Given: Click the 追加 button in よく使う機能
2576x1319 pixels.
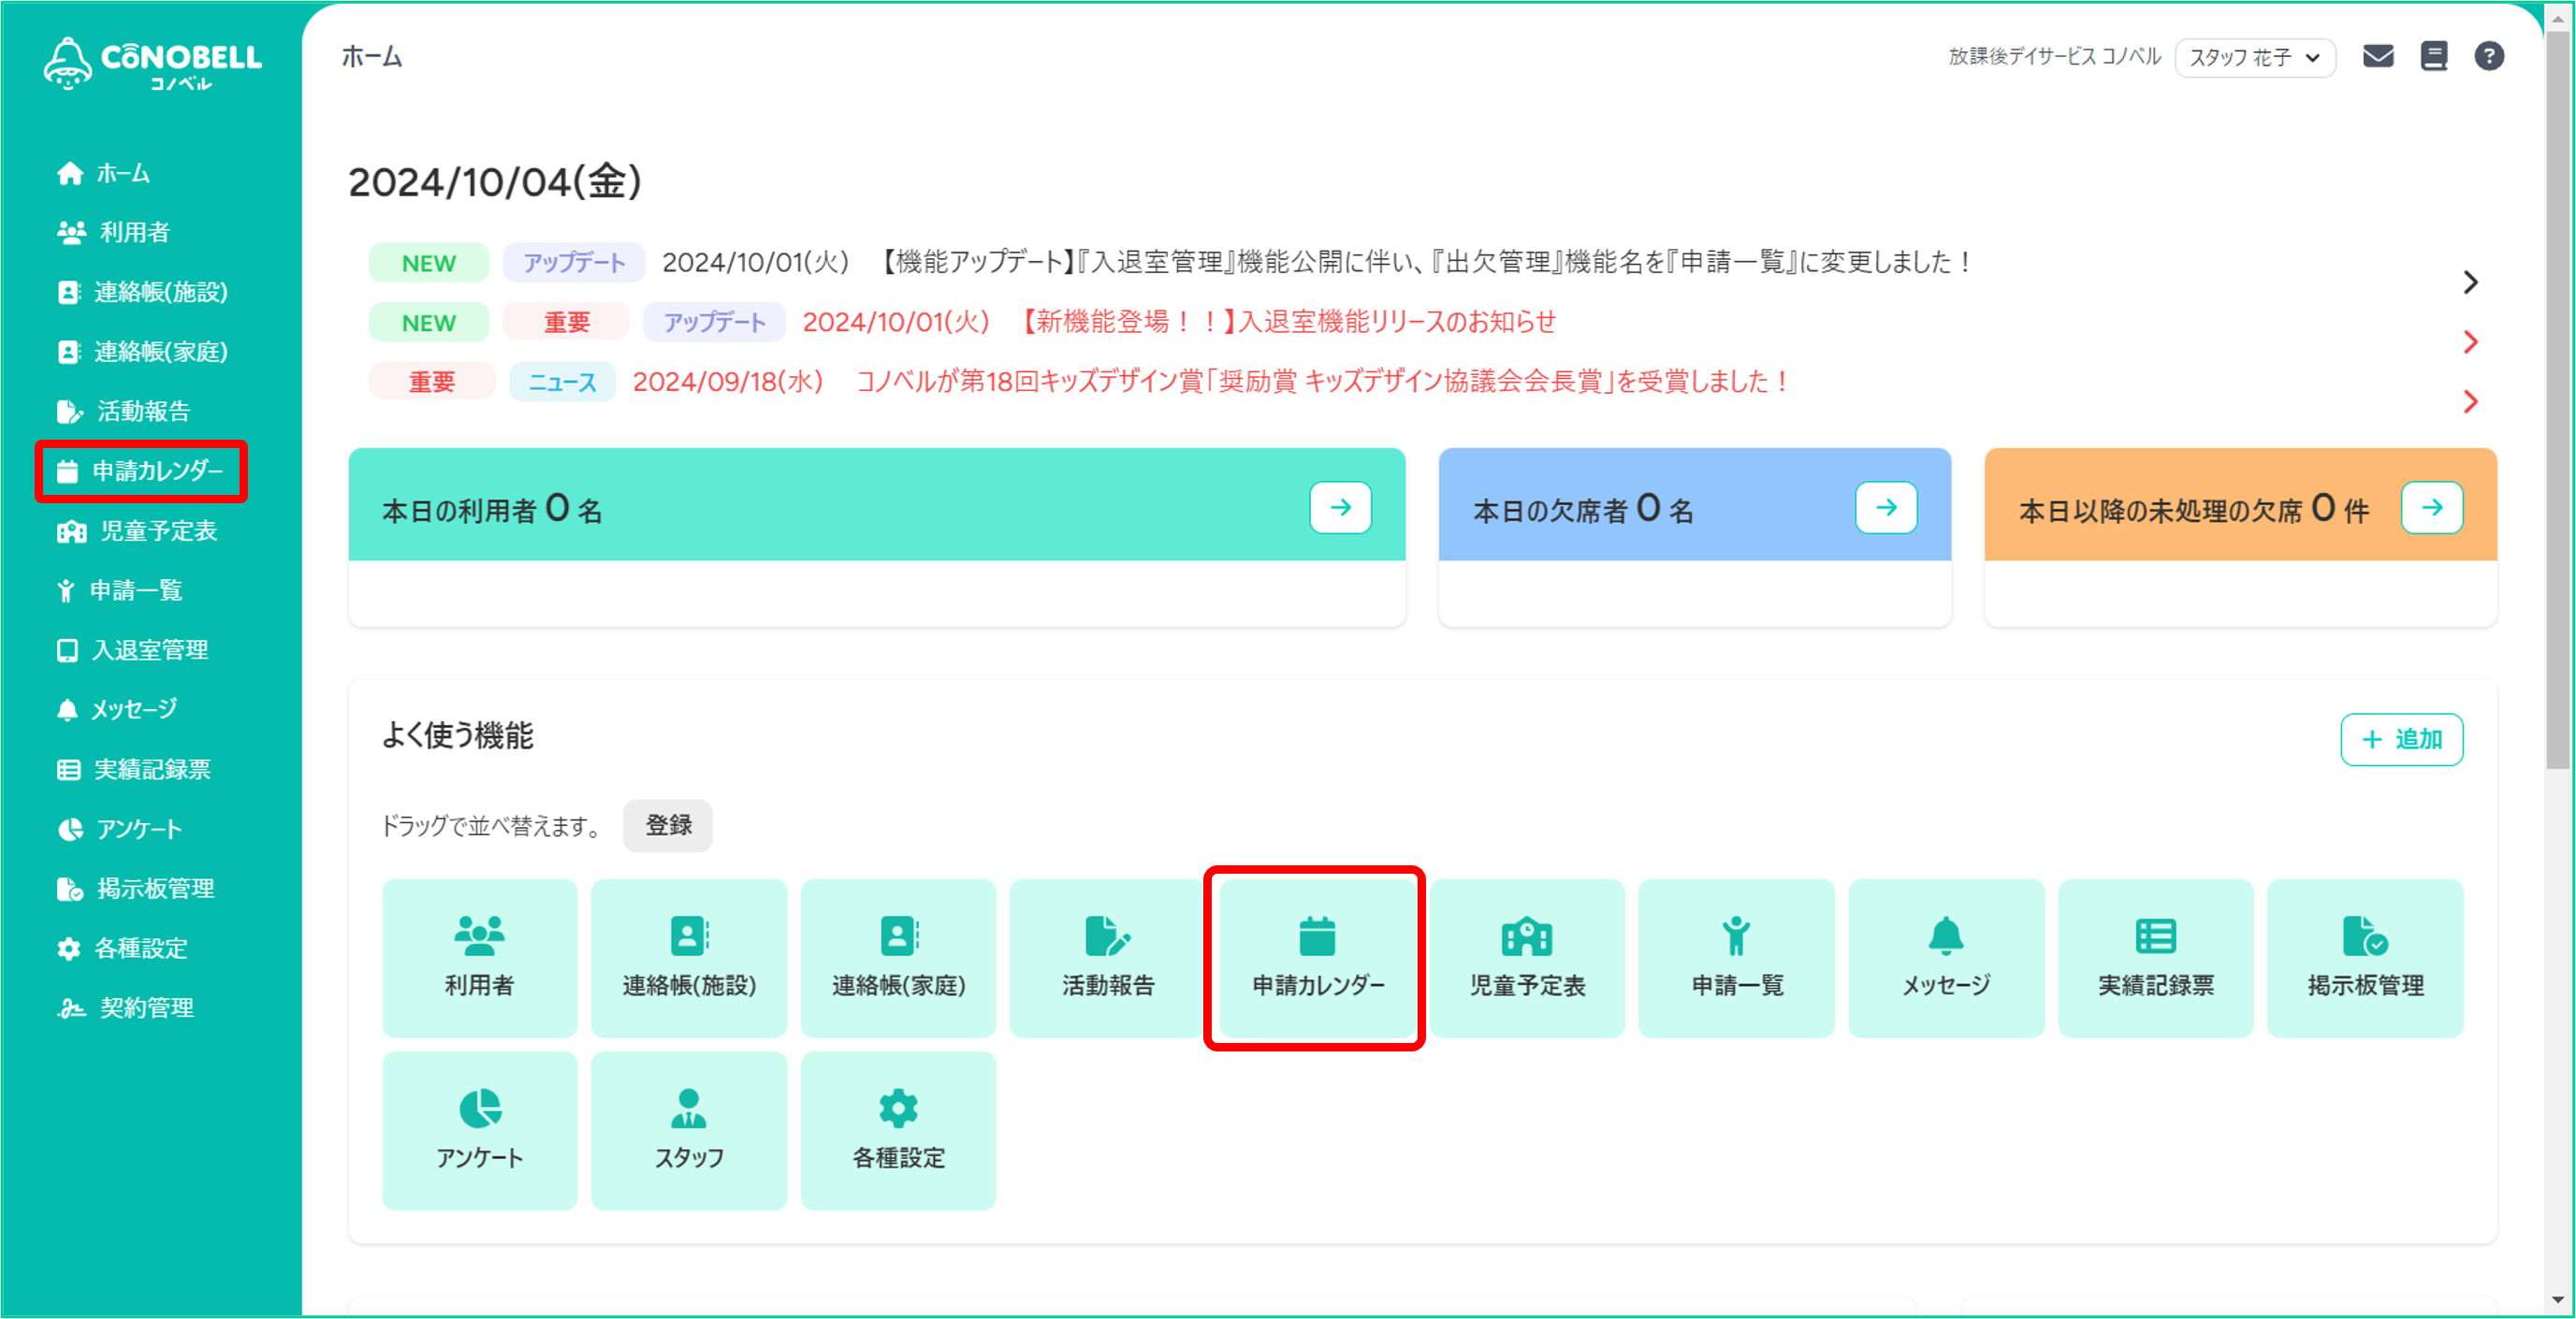Looking at the screenshot, I should click(x=2401, y=739).
